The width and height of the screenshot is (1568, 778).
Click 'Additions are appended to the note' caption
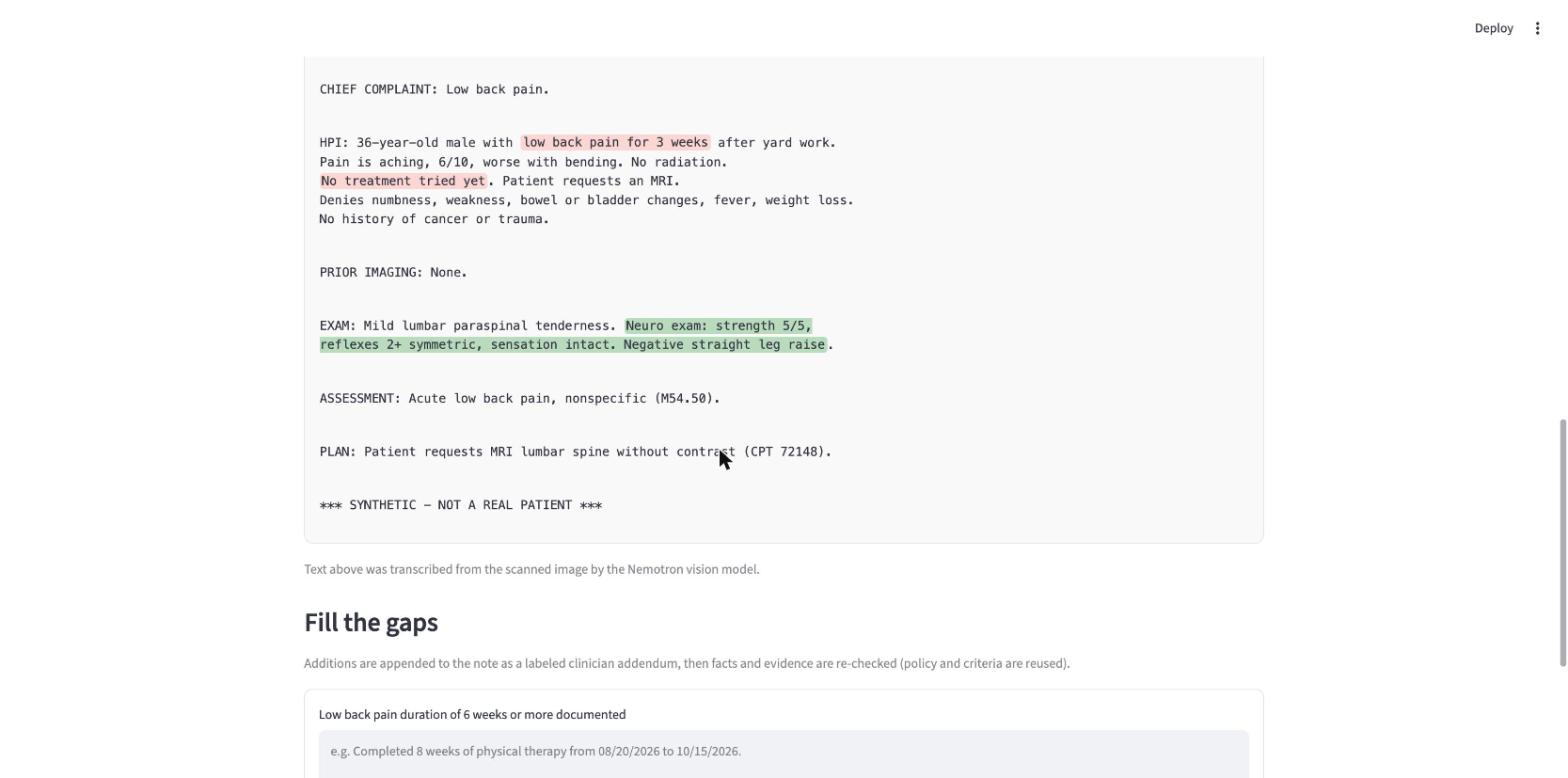click(x=687, y=663)
